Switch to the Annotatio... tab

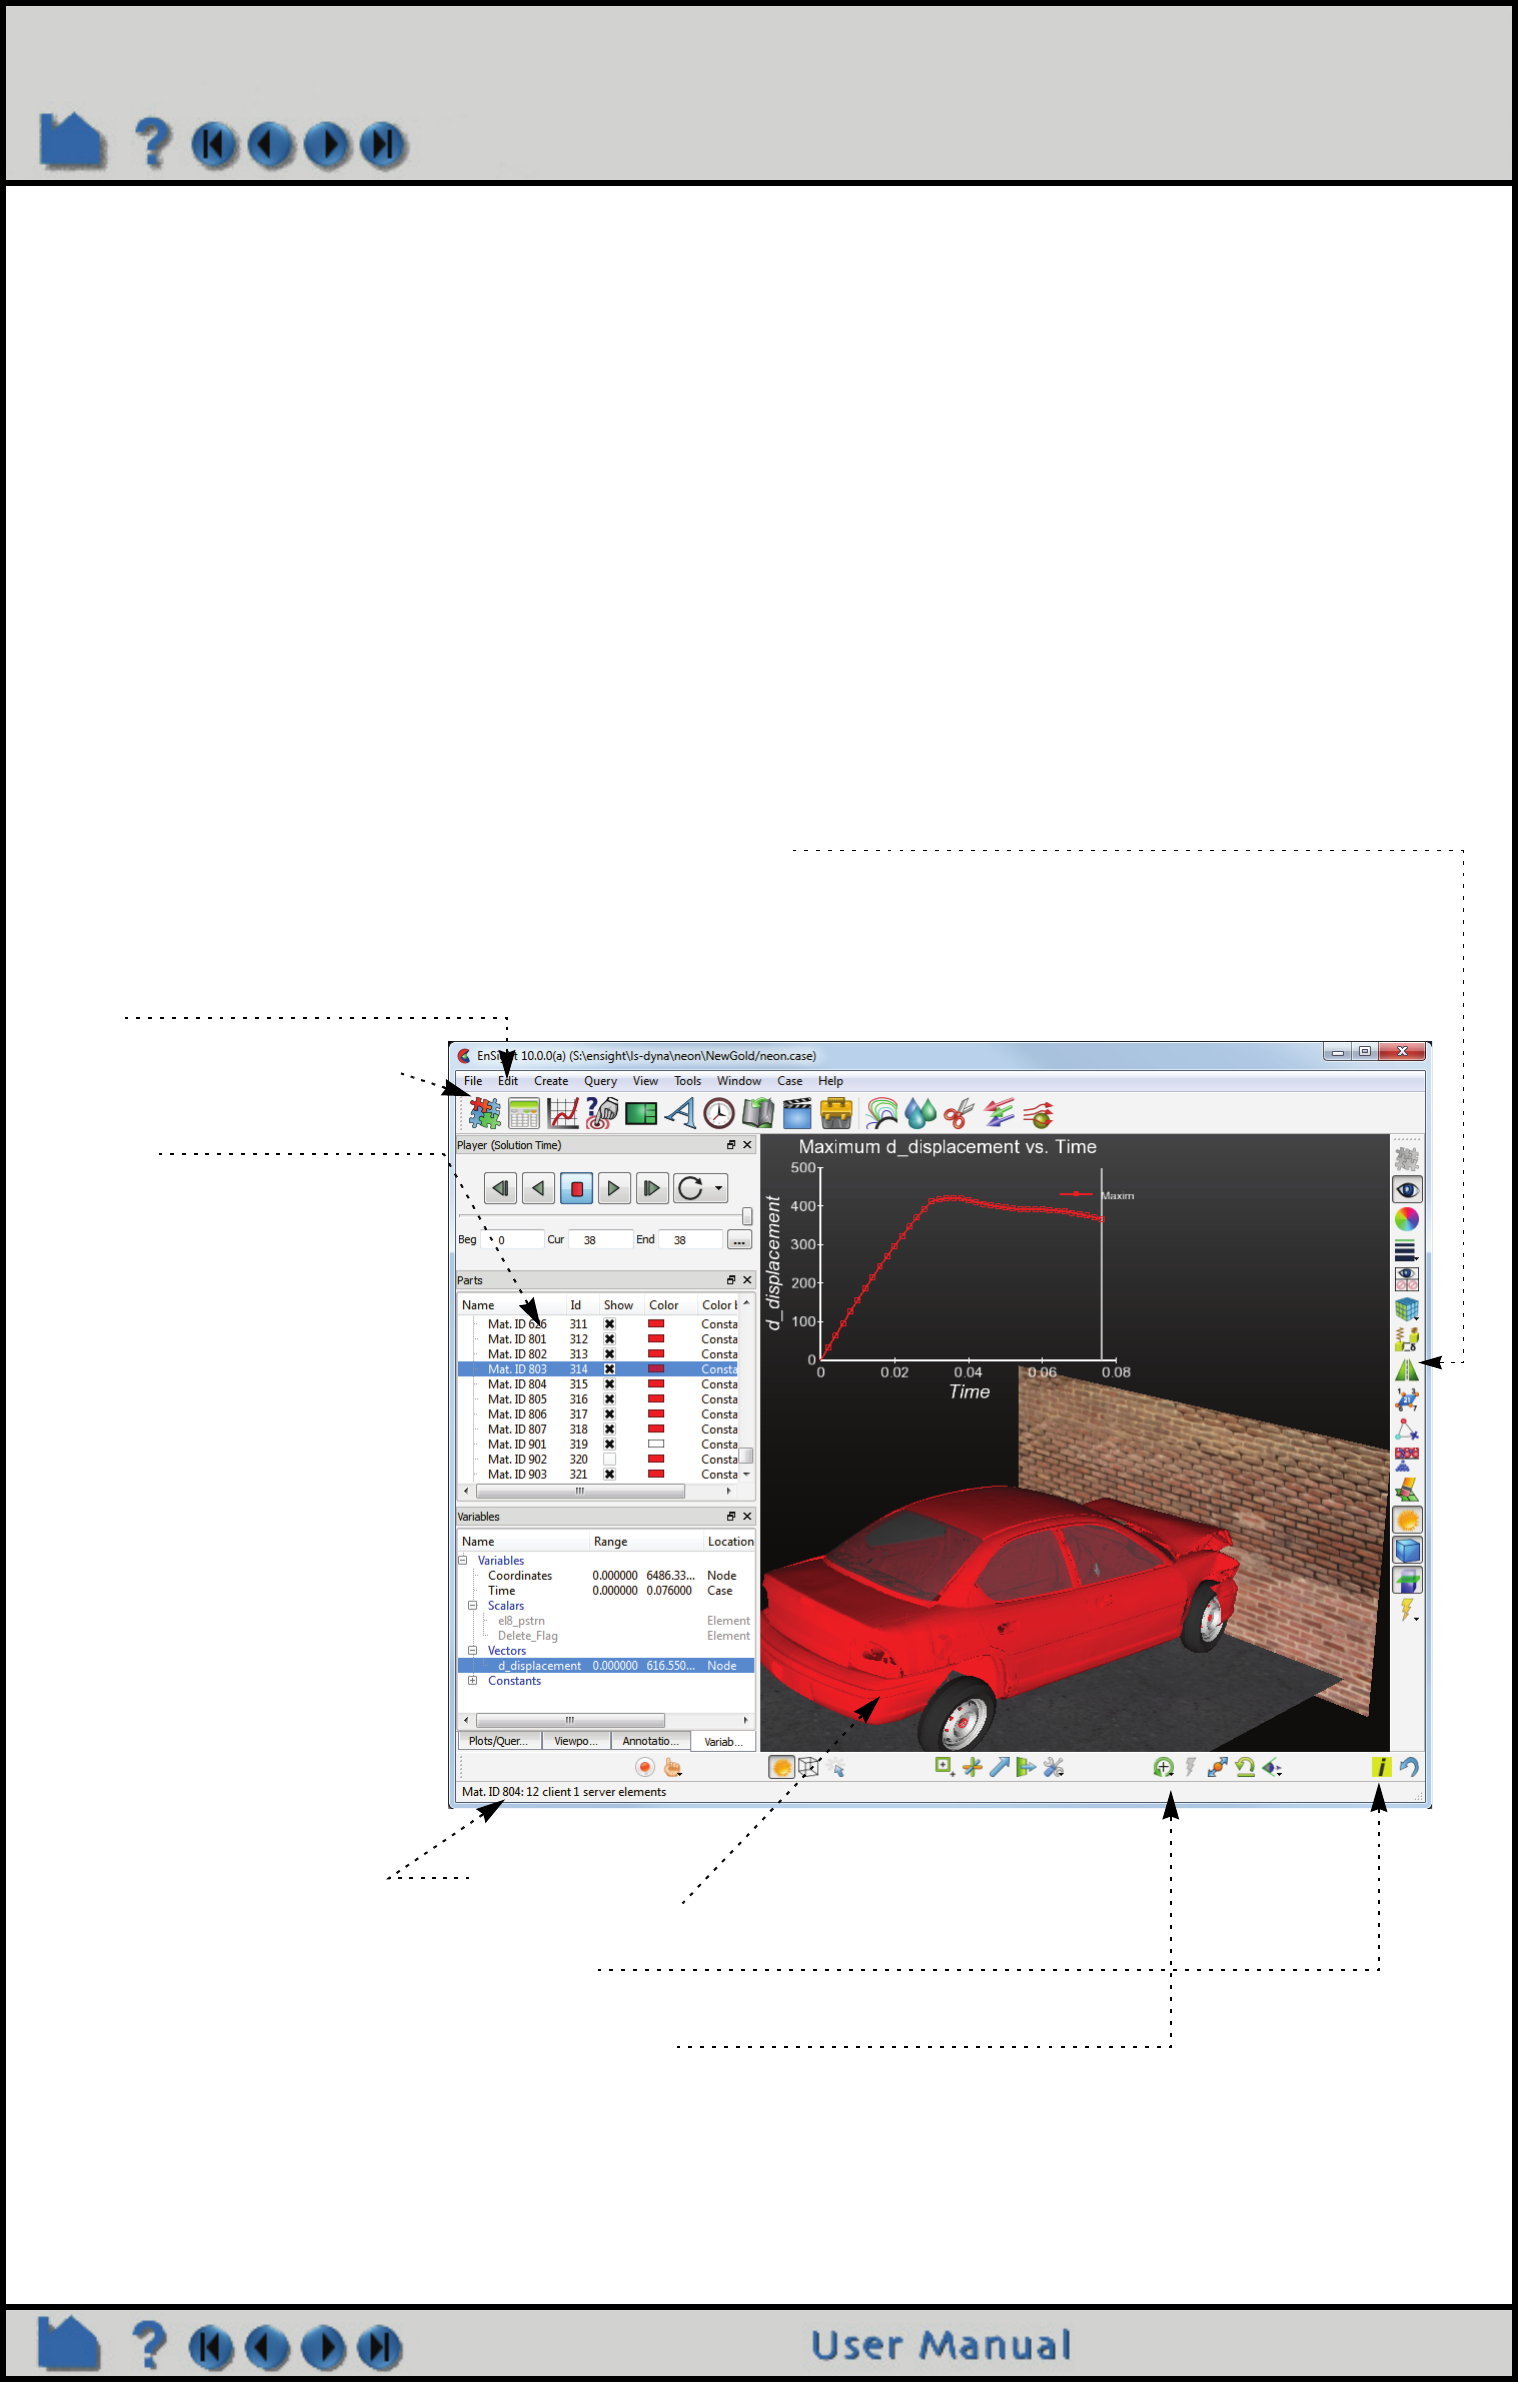(x=651, y=1741)
